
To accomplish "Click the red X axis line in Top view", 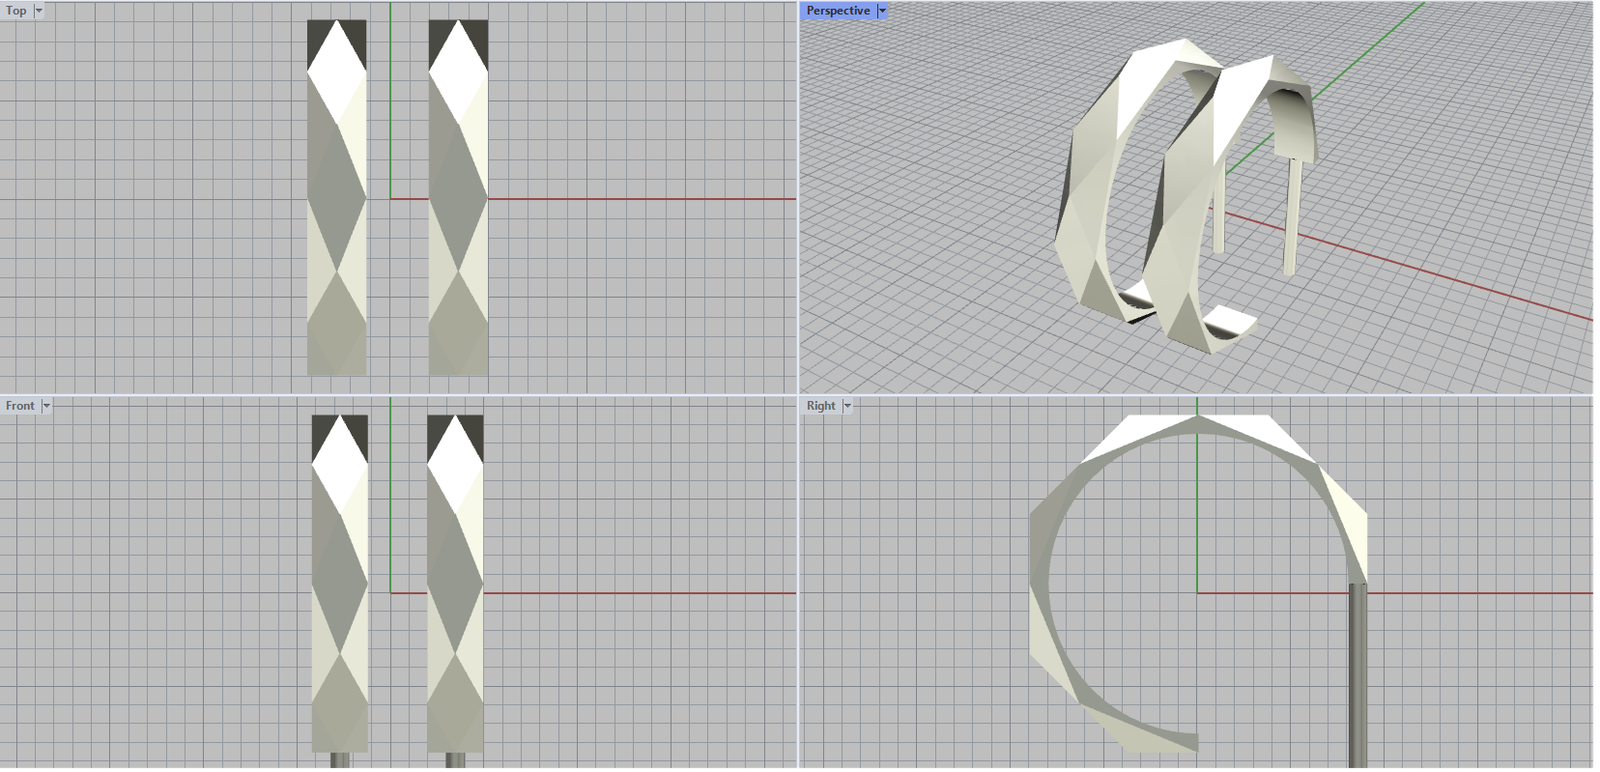I will point(640,199).
